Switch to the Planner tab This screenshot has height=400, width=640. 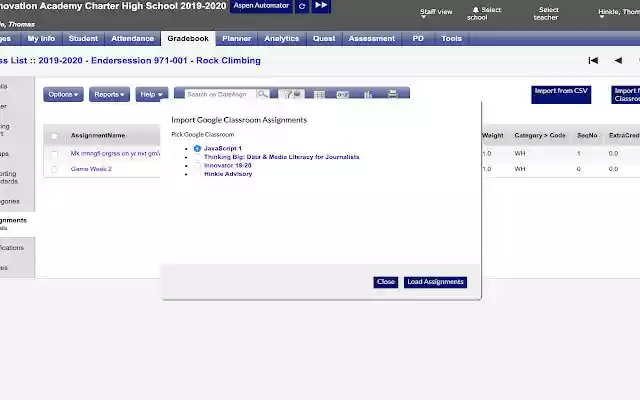[237, 38]
